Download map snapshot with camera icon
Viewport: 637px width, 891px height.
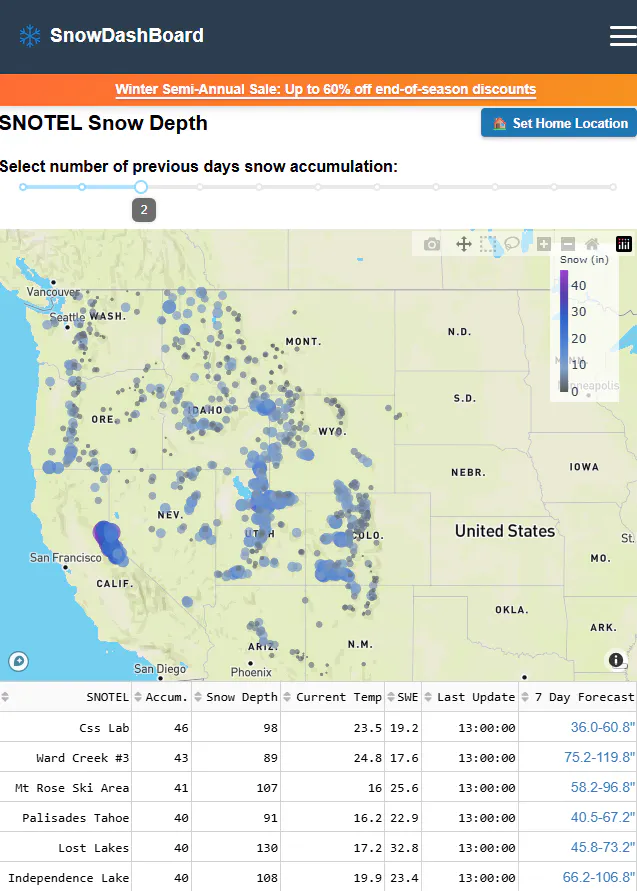pyautogui.click(x=432, y=244)
